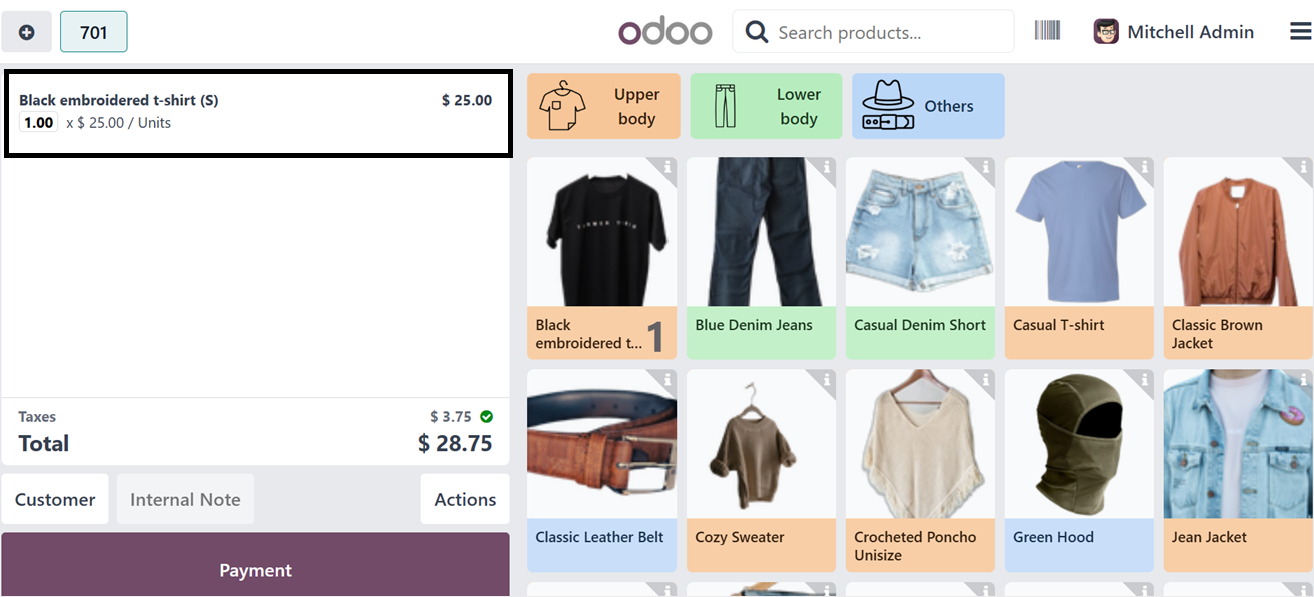This screenshot has height=597, width=1314.
Task: Open the hamburger menu icon
Action: [x=1300, y=32]
